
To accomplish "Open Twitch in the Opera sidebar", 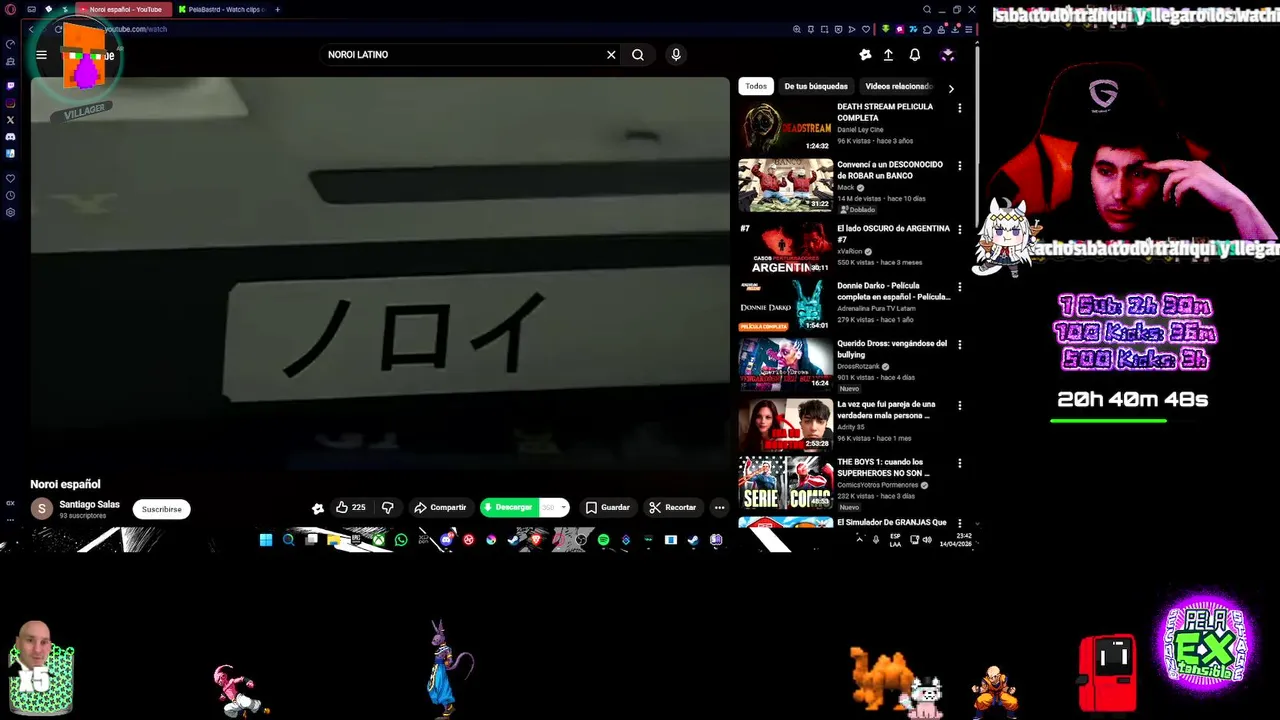I will [11, 86].
